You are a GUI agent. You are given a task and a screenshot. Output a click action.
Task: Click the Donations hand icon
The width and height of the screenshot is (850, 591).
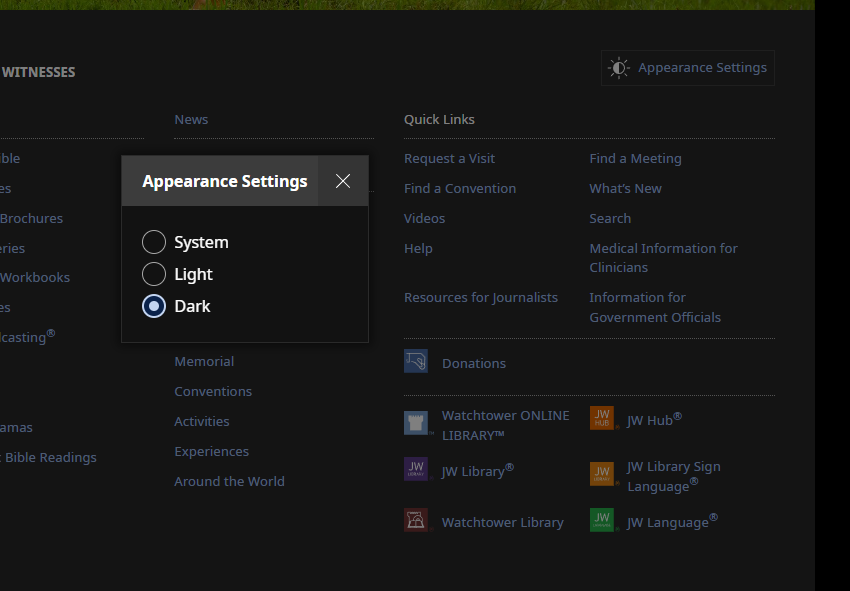[416, 362]
